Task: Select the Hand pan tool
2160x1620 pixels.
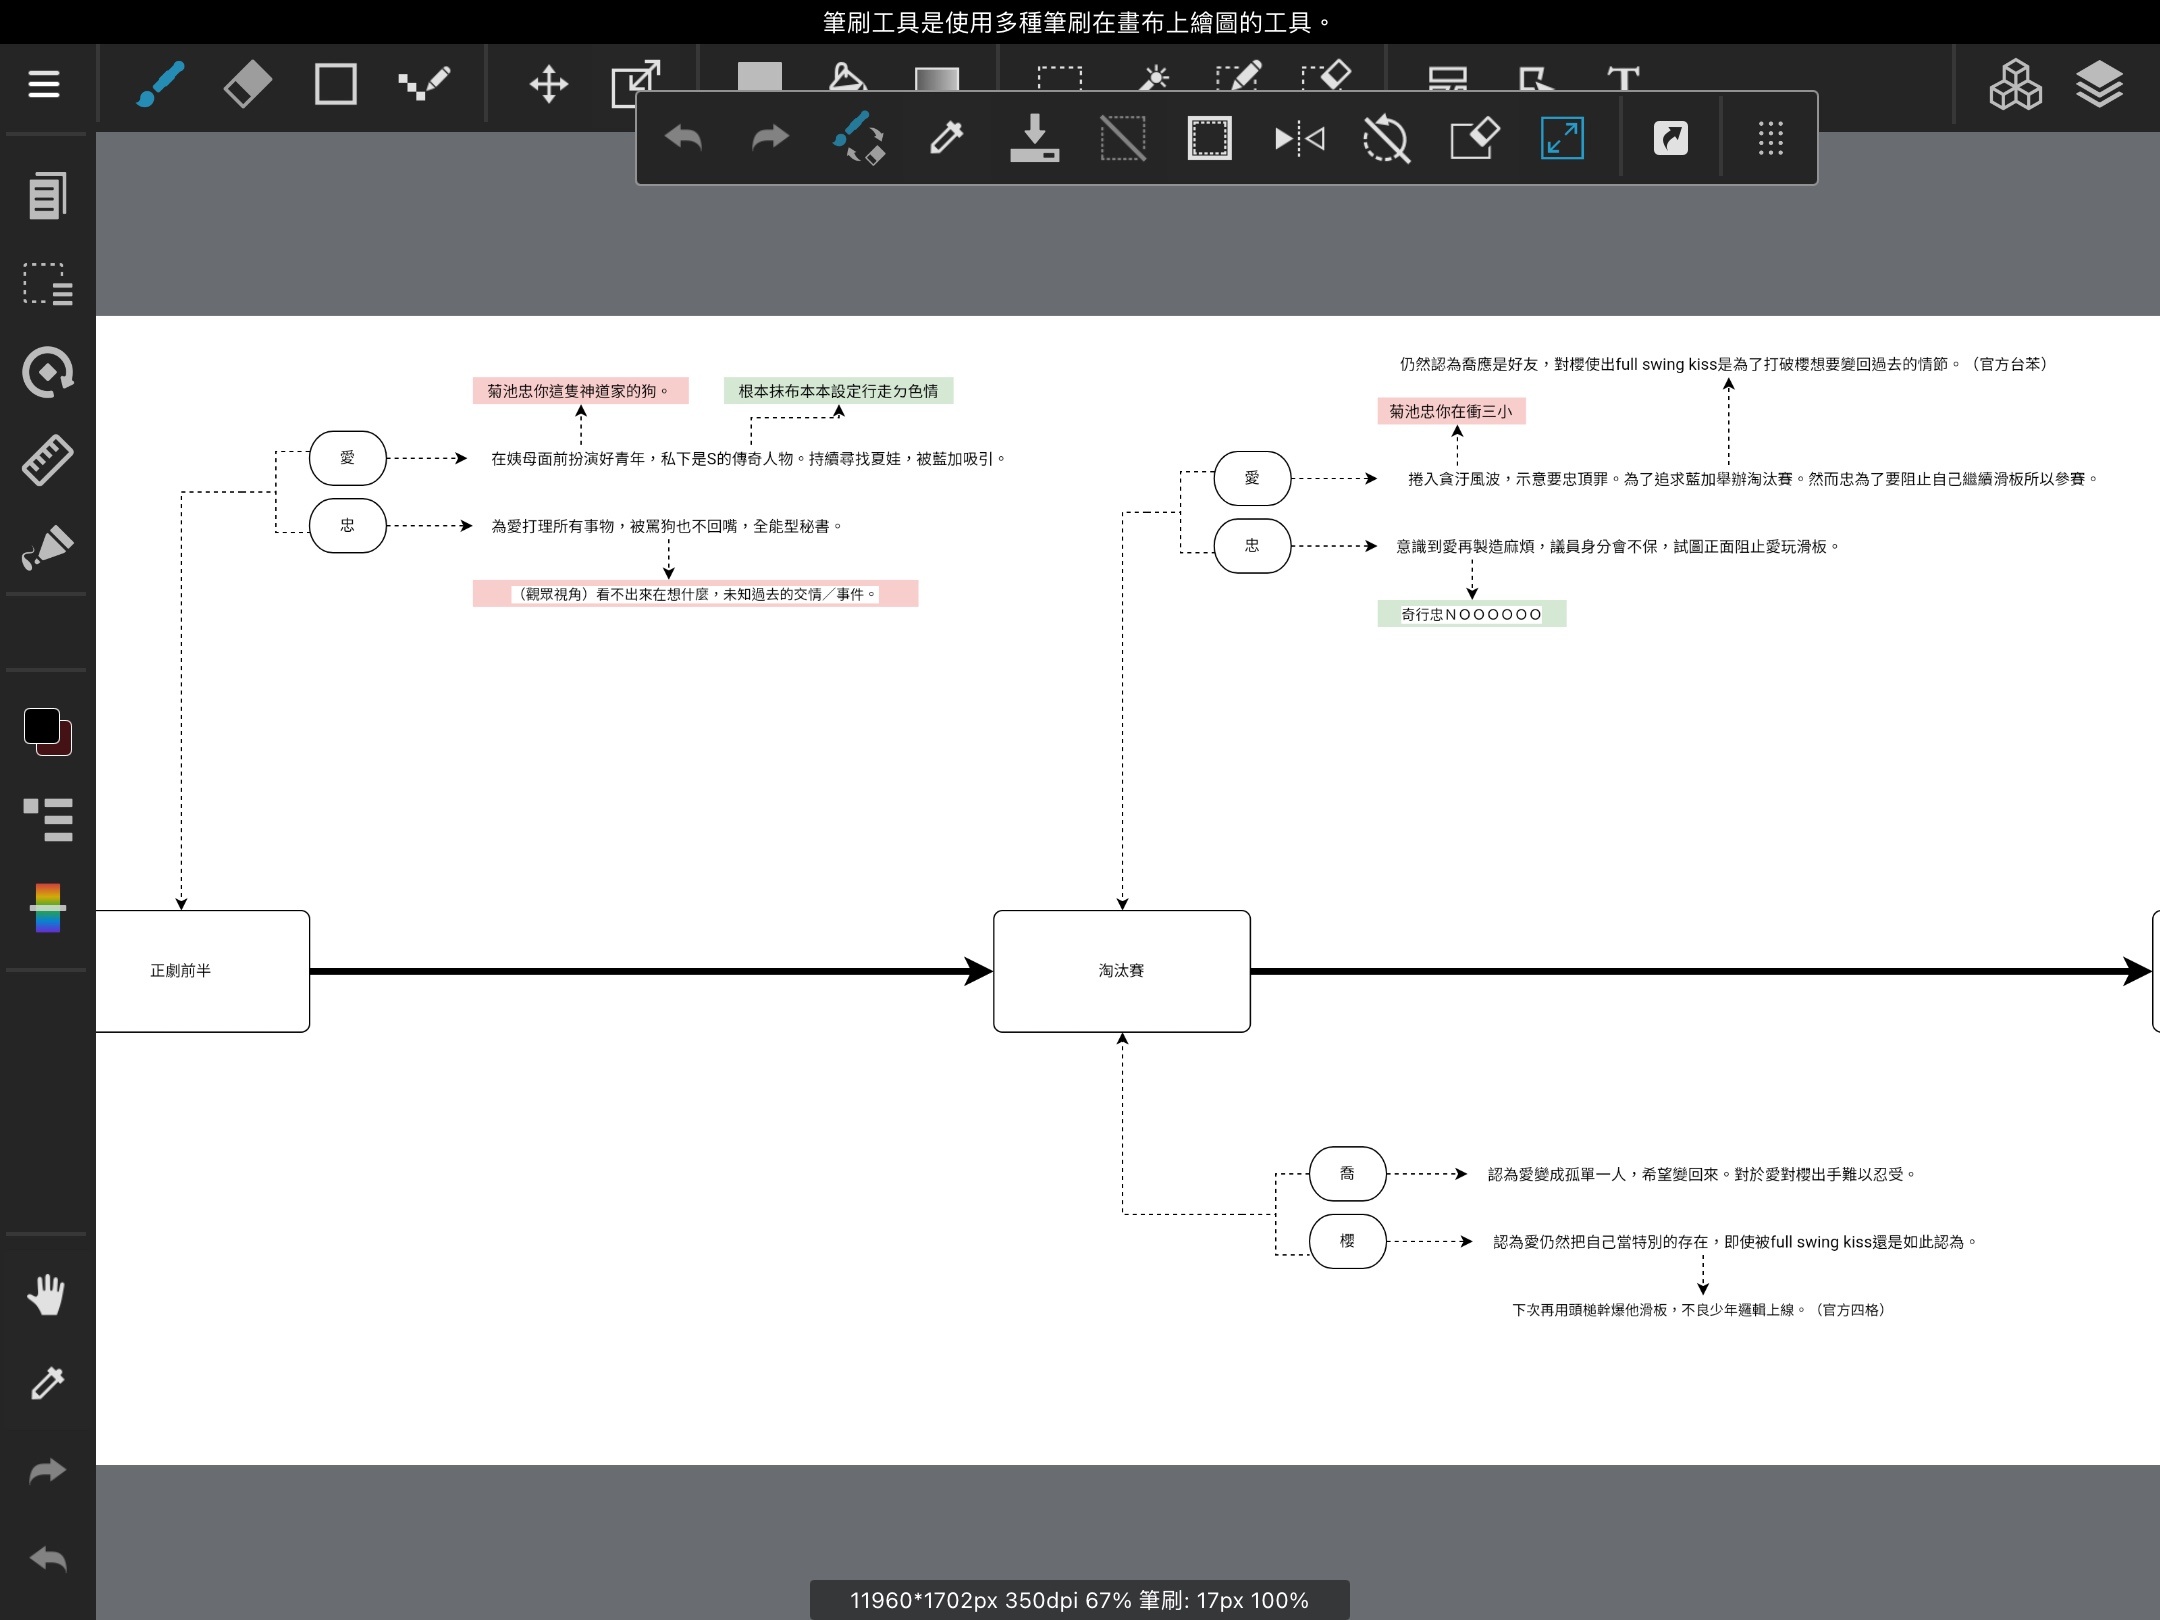Action: pyautogui.click(x=47, y=1295)
